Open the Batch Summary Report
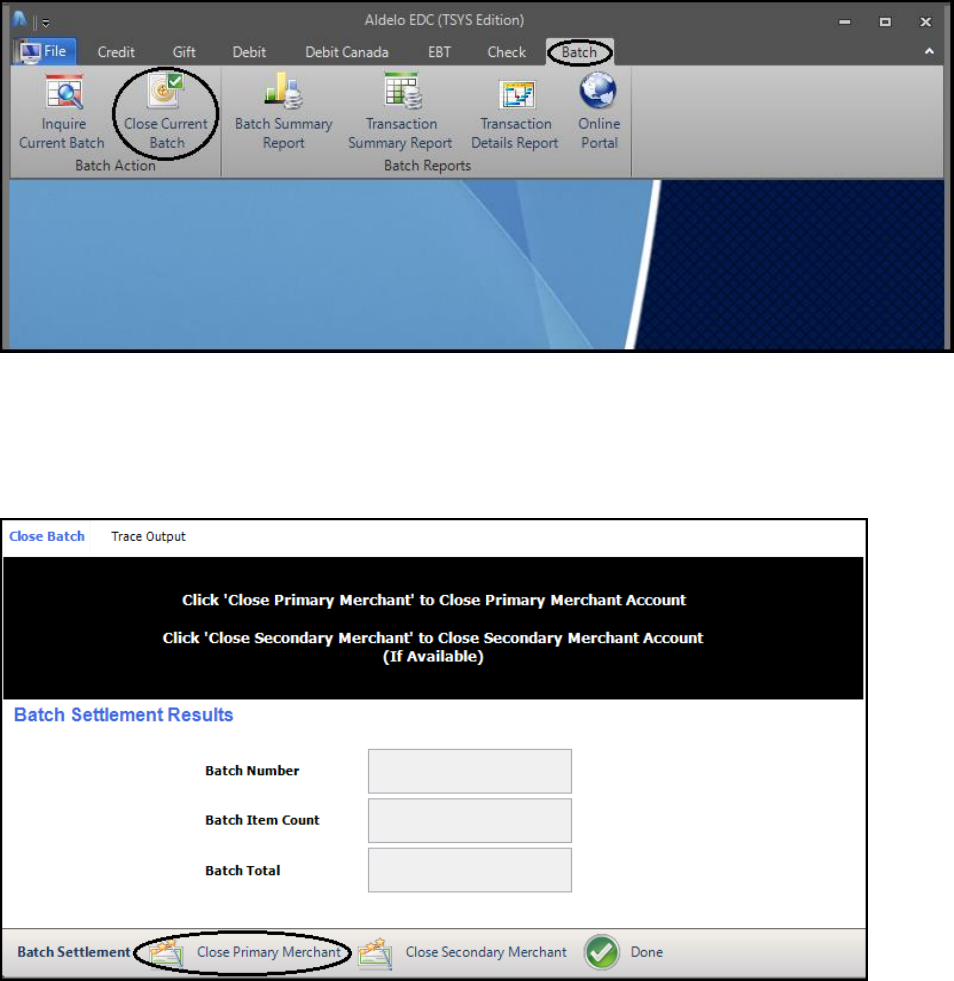Viewport: 954px width, 981px height. pos(283,112)
